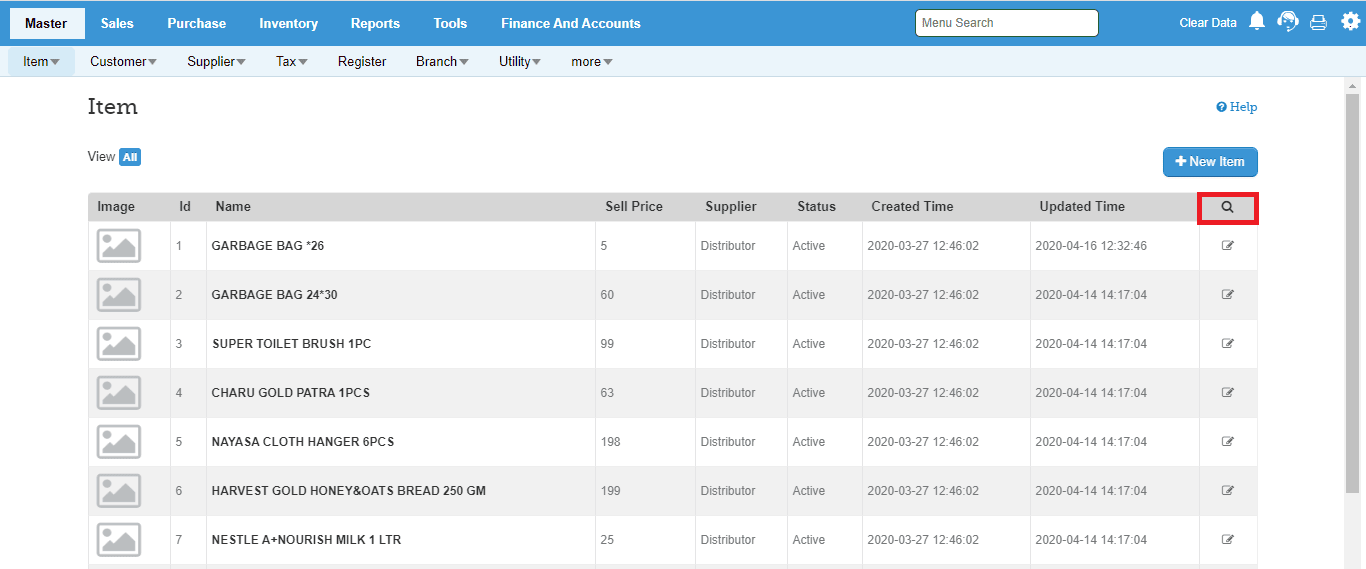Screen dimensions: 1366x569
Task: Edit the HARVEST GOLD HONEY&OATS BREAD item
Action: [1228, 490]
